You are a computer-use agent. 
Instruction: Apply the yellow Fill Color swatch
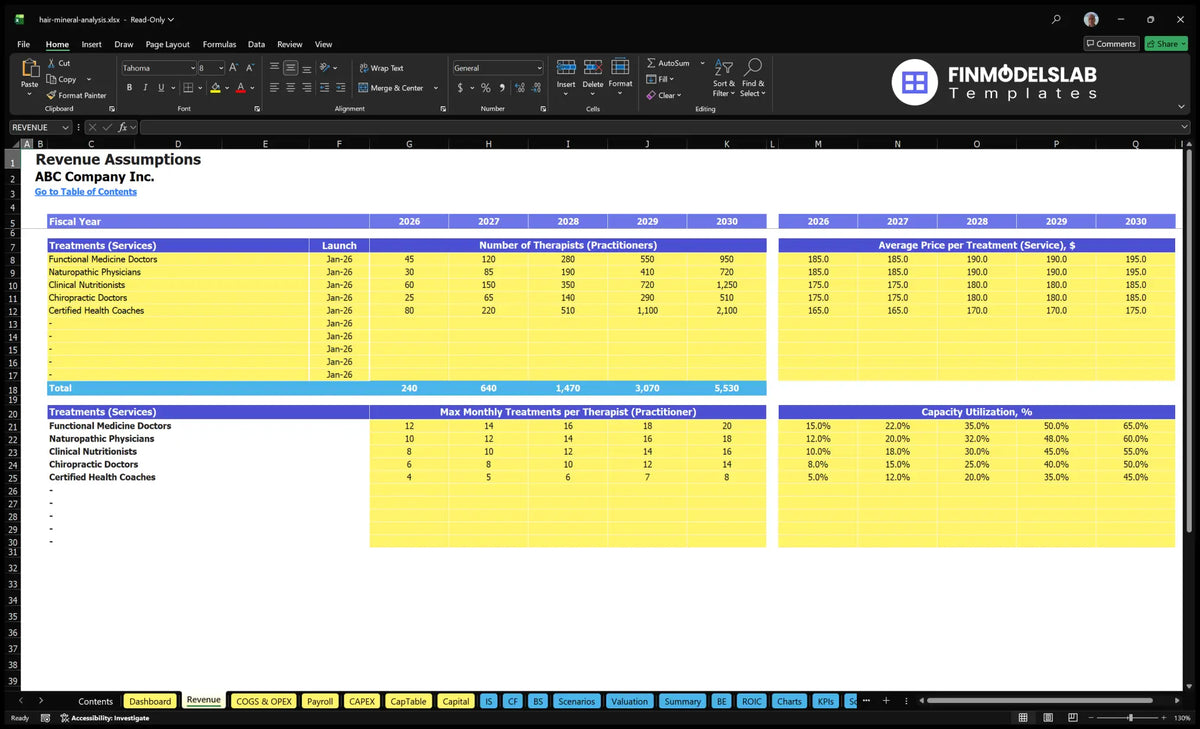(216, 88)
